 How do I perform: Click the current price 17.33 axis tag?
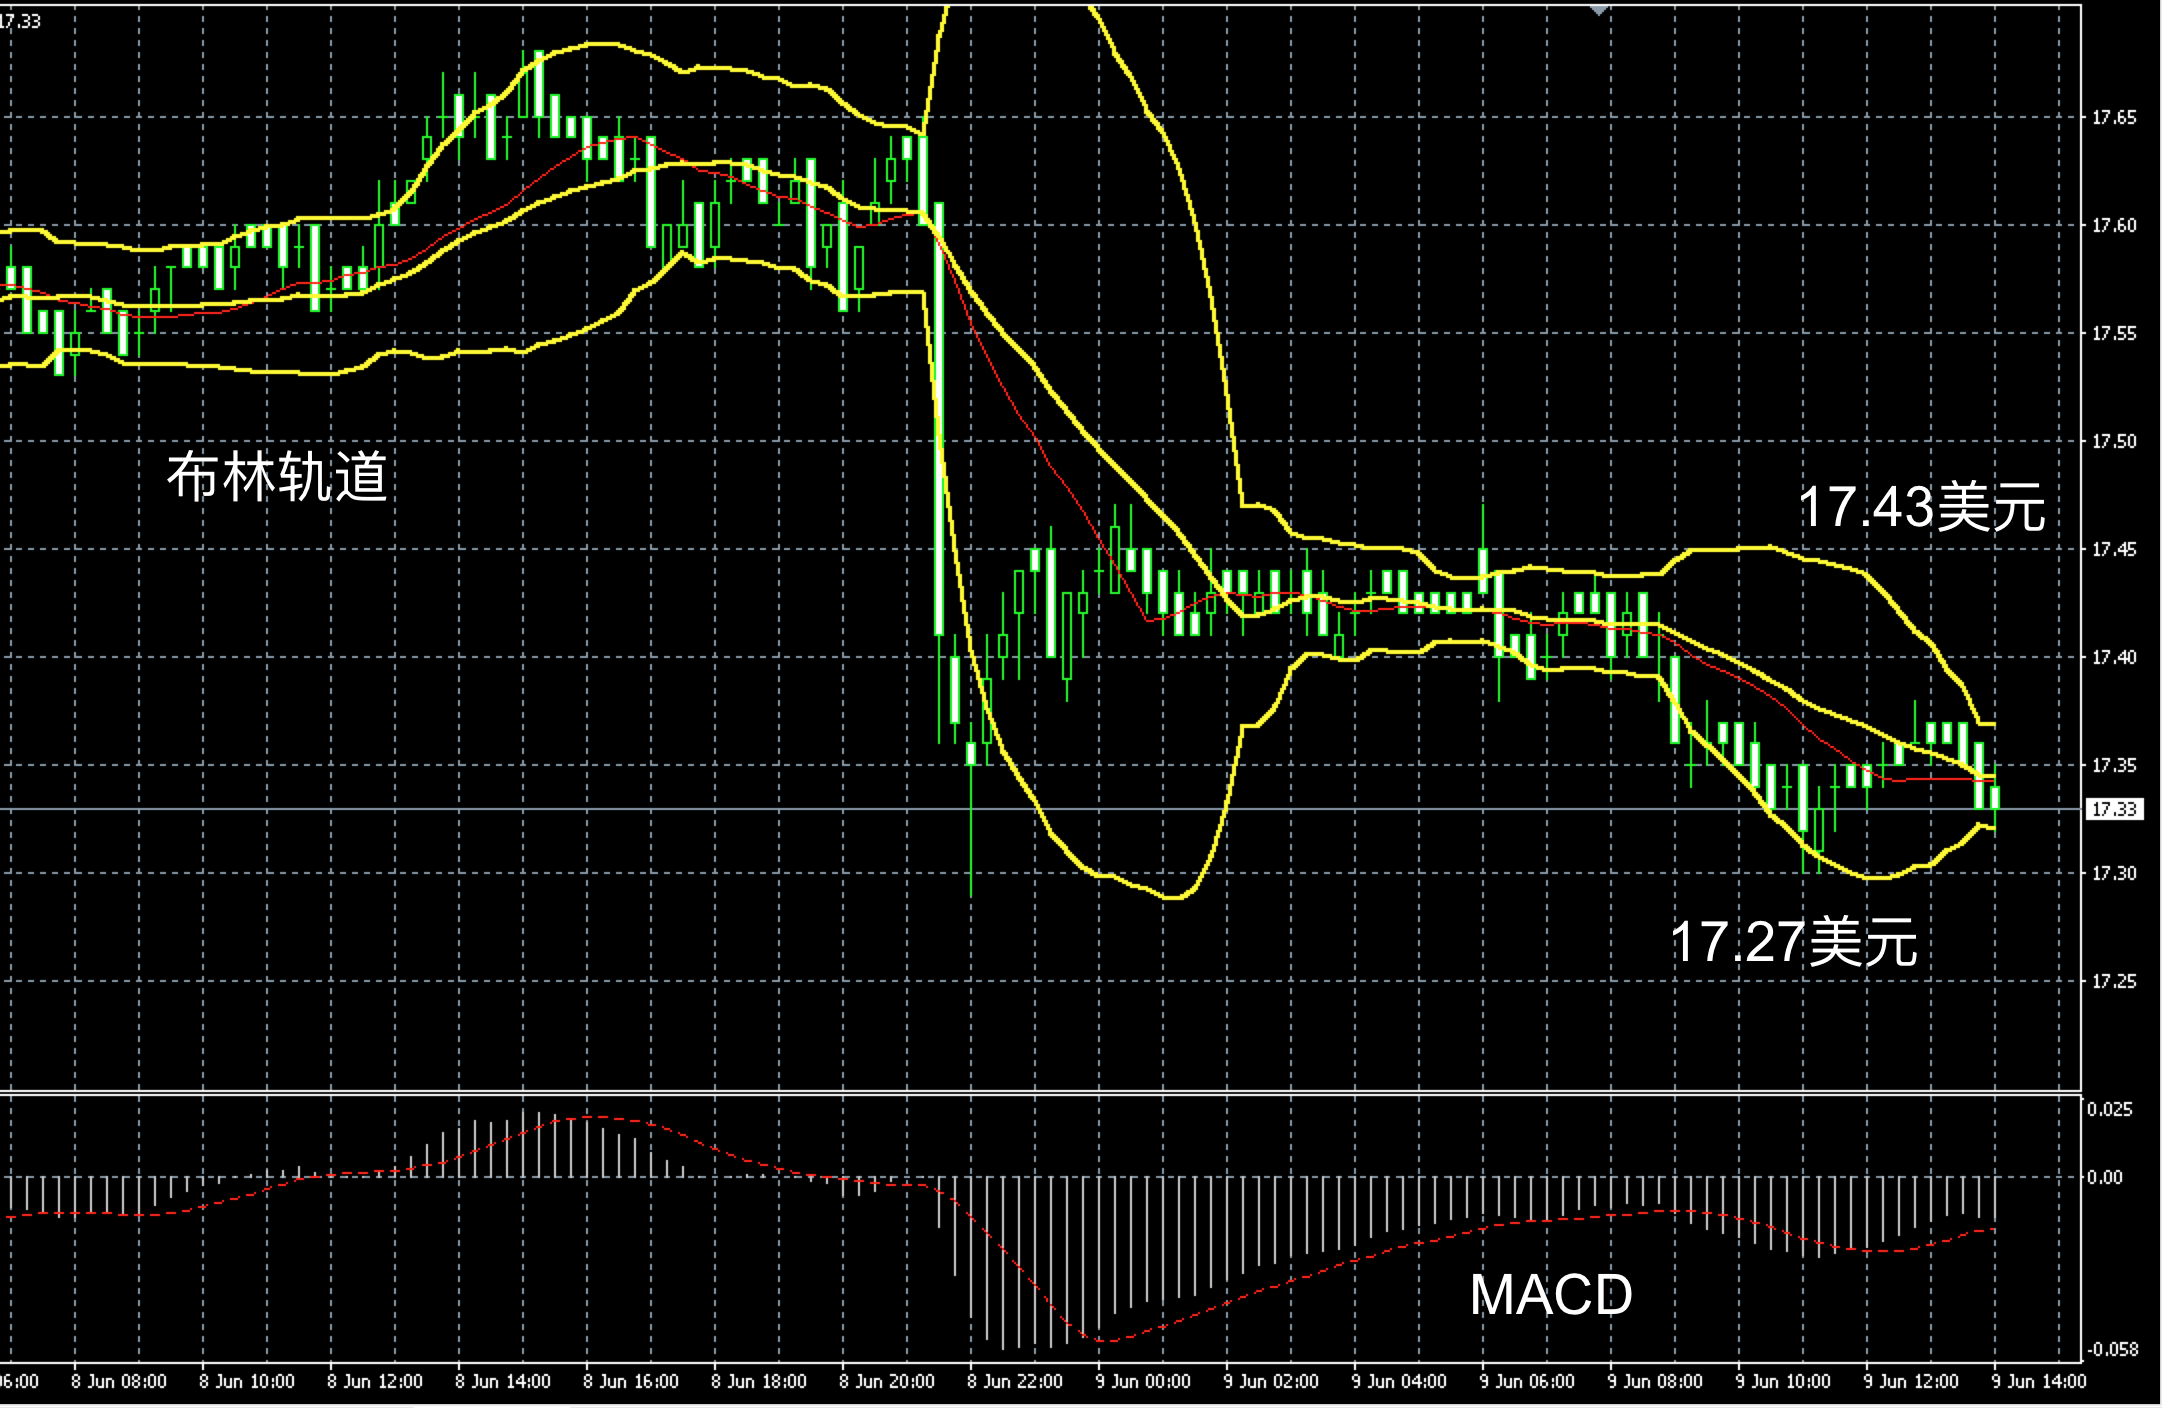2114,809
